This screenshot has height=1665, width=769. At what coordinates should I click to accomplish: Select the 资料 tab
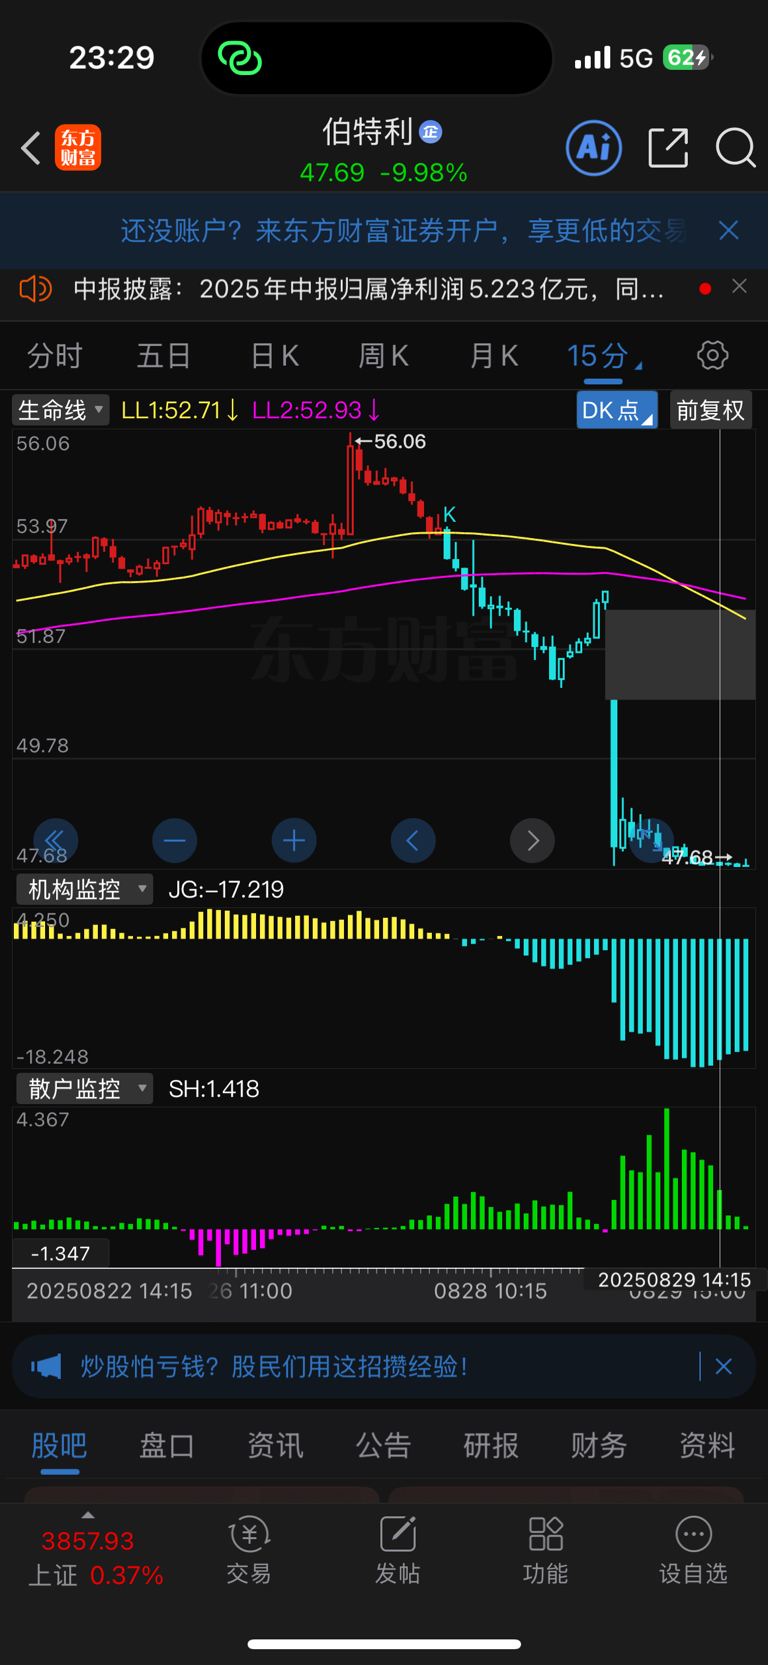point(707,1445)
